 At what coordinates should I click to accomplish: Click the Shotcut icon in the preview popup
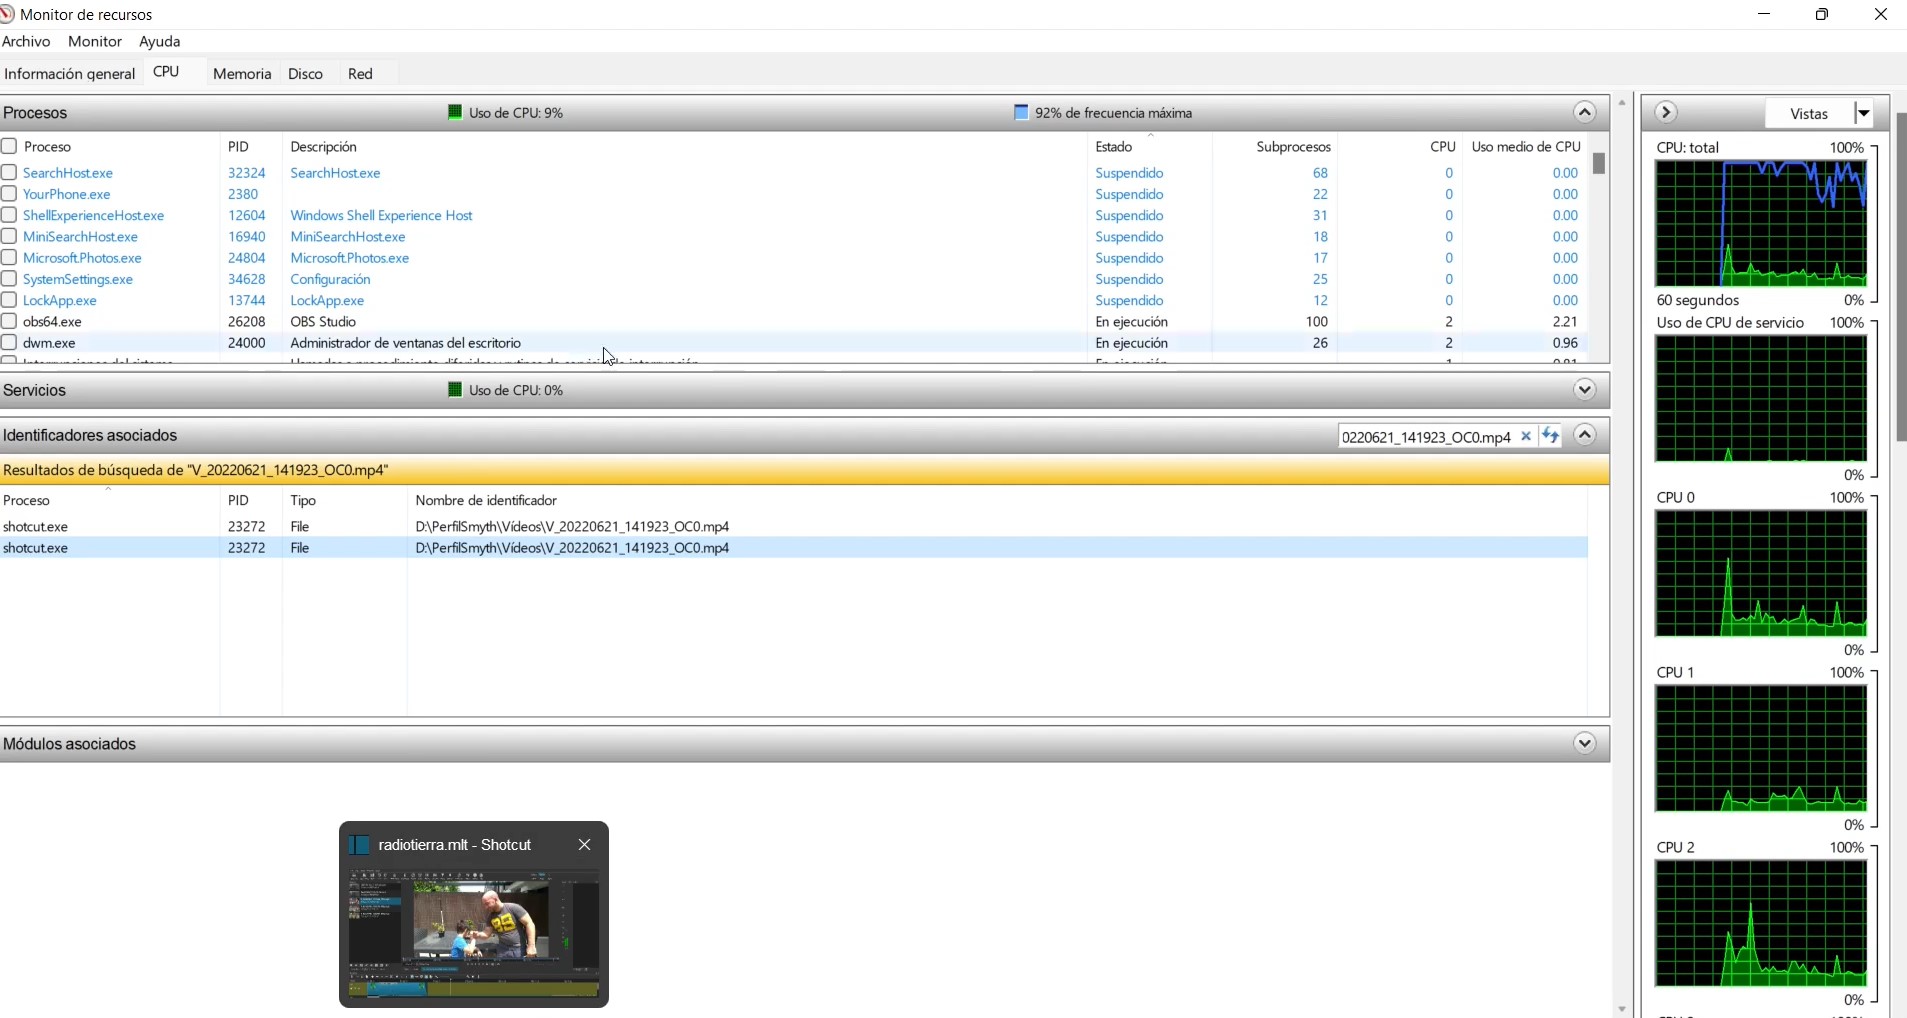click(359, 845)
